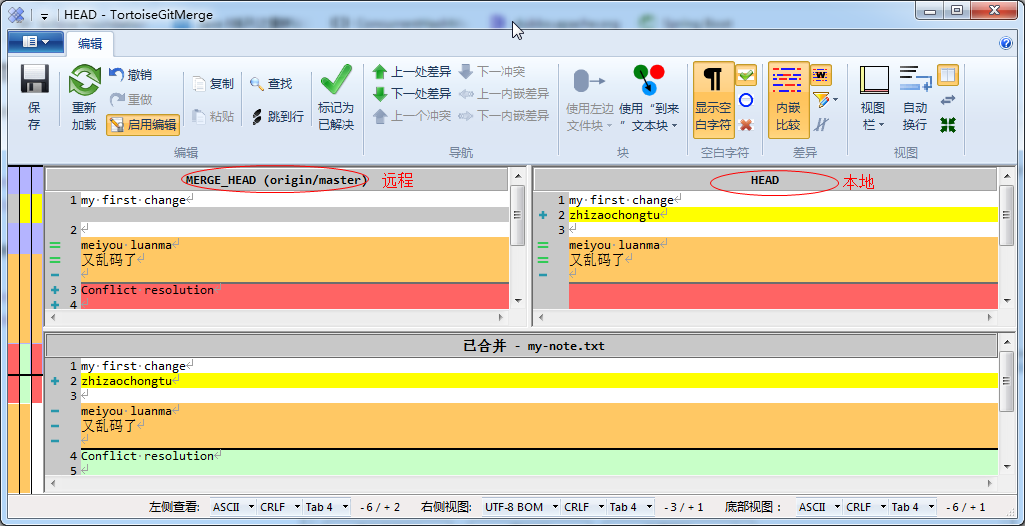The image size is (1025, 526).
Task: Toggle the pane layout button in 视图 group
Action: 948,74
